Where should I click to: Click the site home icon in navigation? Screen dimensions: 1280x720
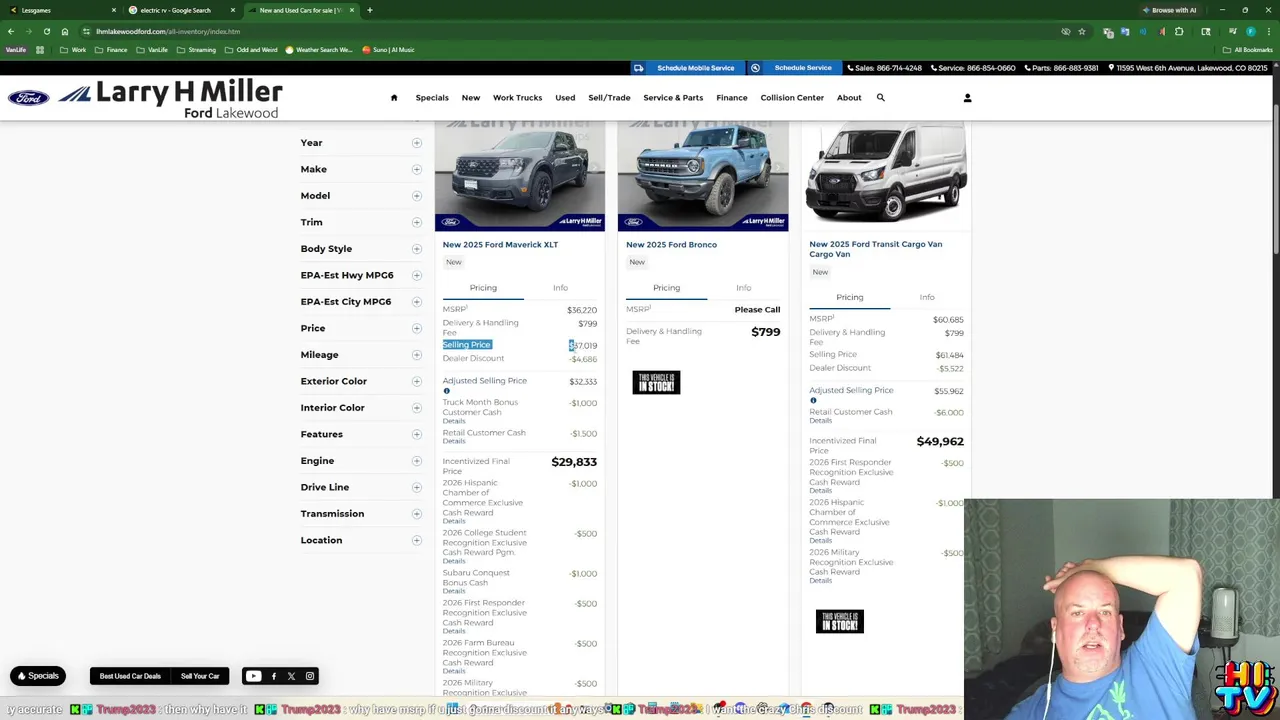394,97
